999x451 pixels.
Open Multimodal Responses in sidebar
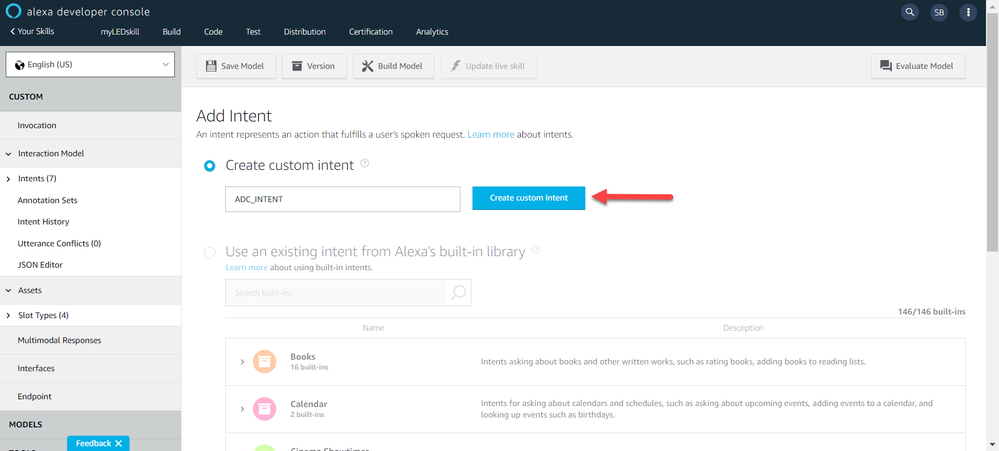(x=59, y=340)
